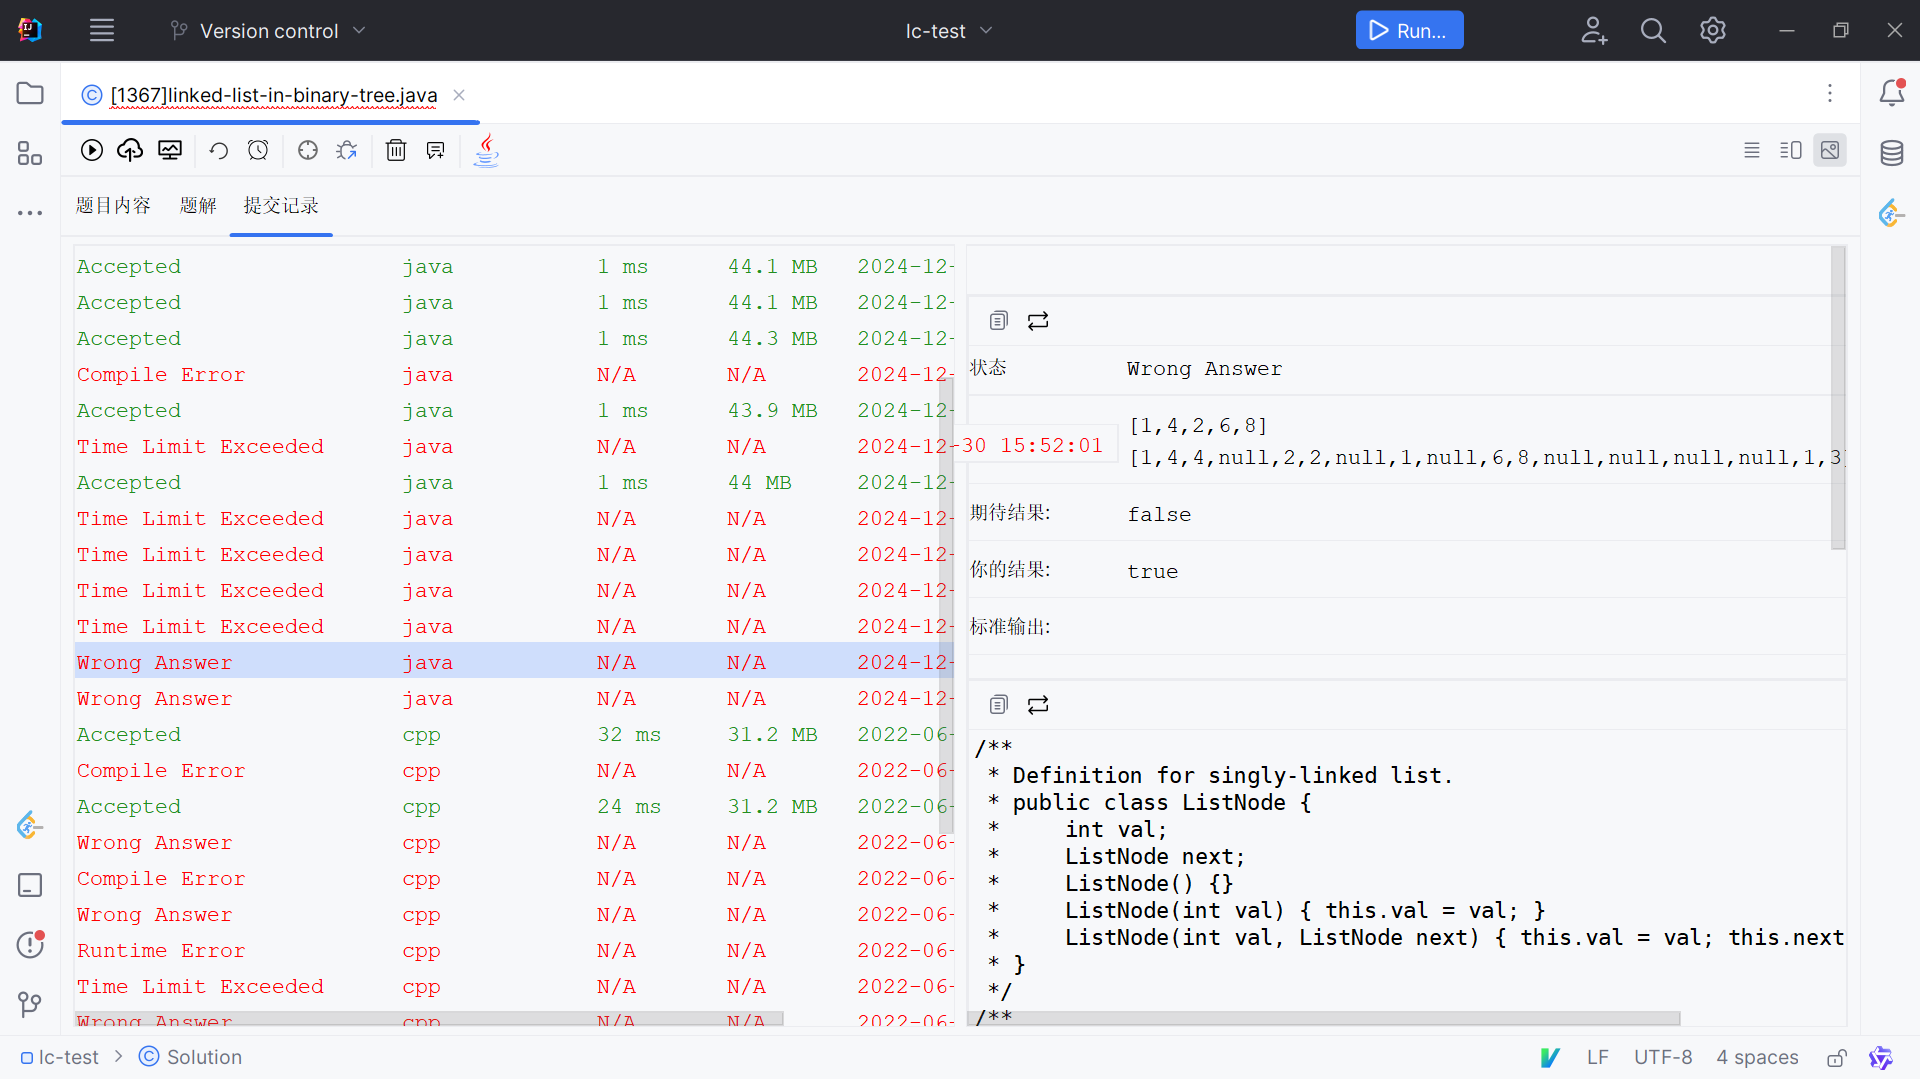
Task: Click Solution breadcrumb in status bar
Action: tap(191, 1057)
